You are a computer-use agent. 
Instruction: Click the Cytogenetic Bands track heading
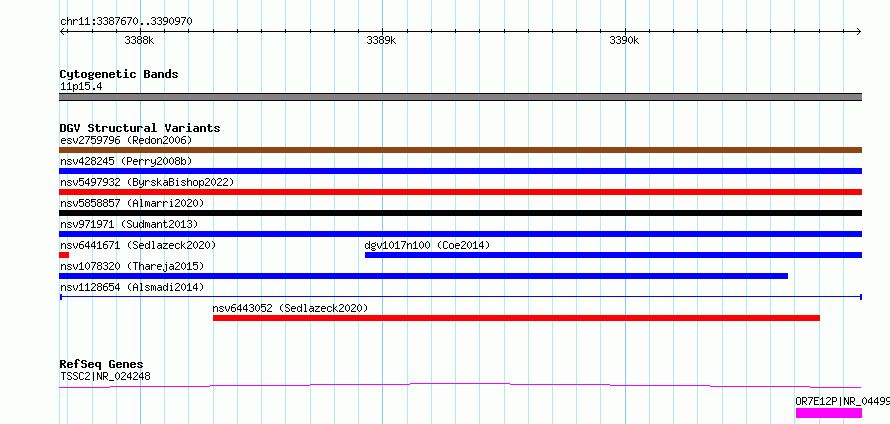119,74
